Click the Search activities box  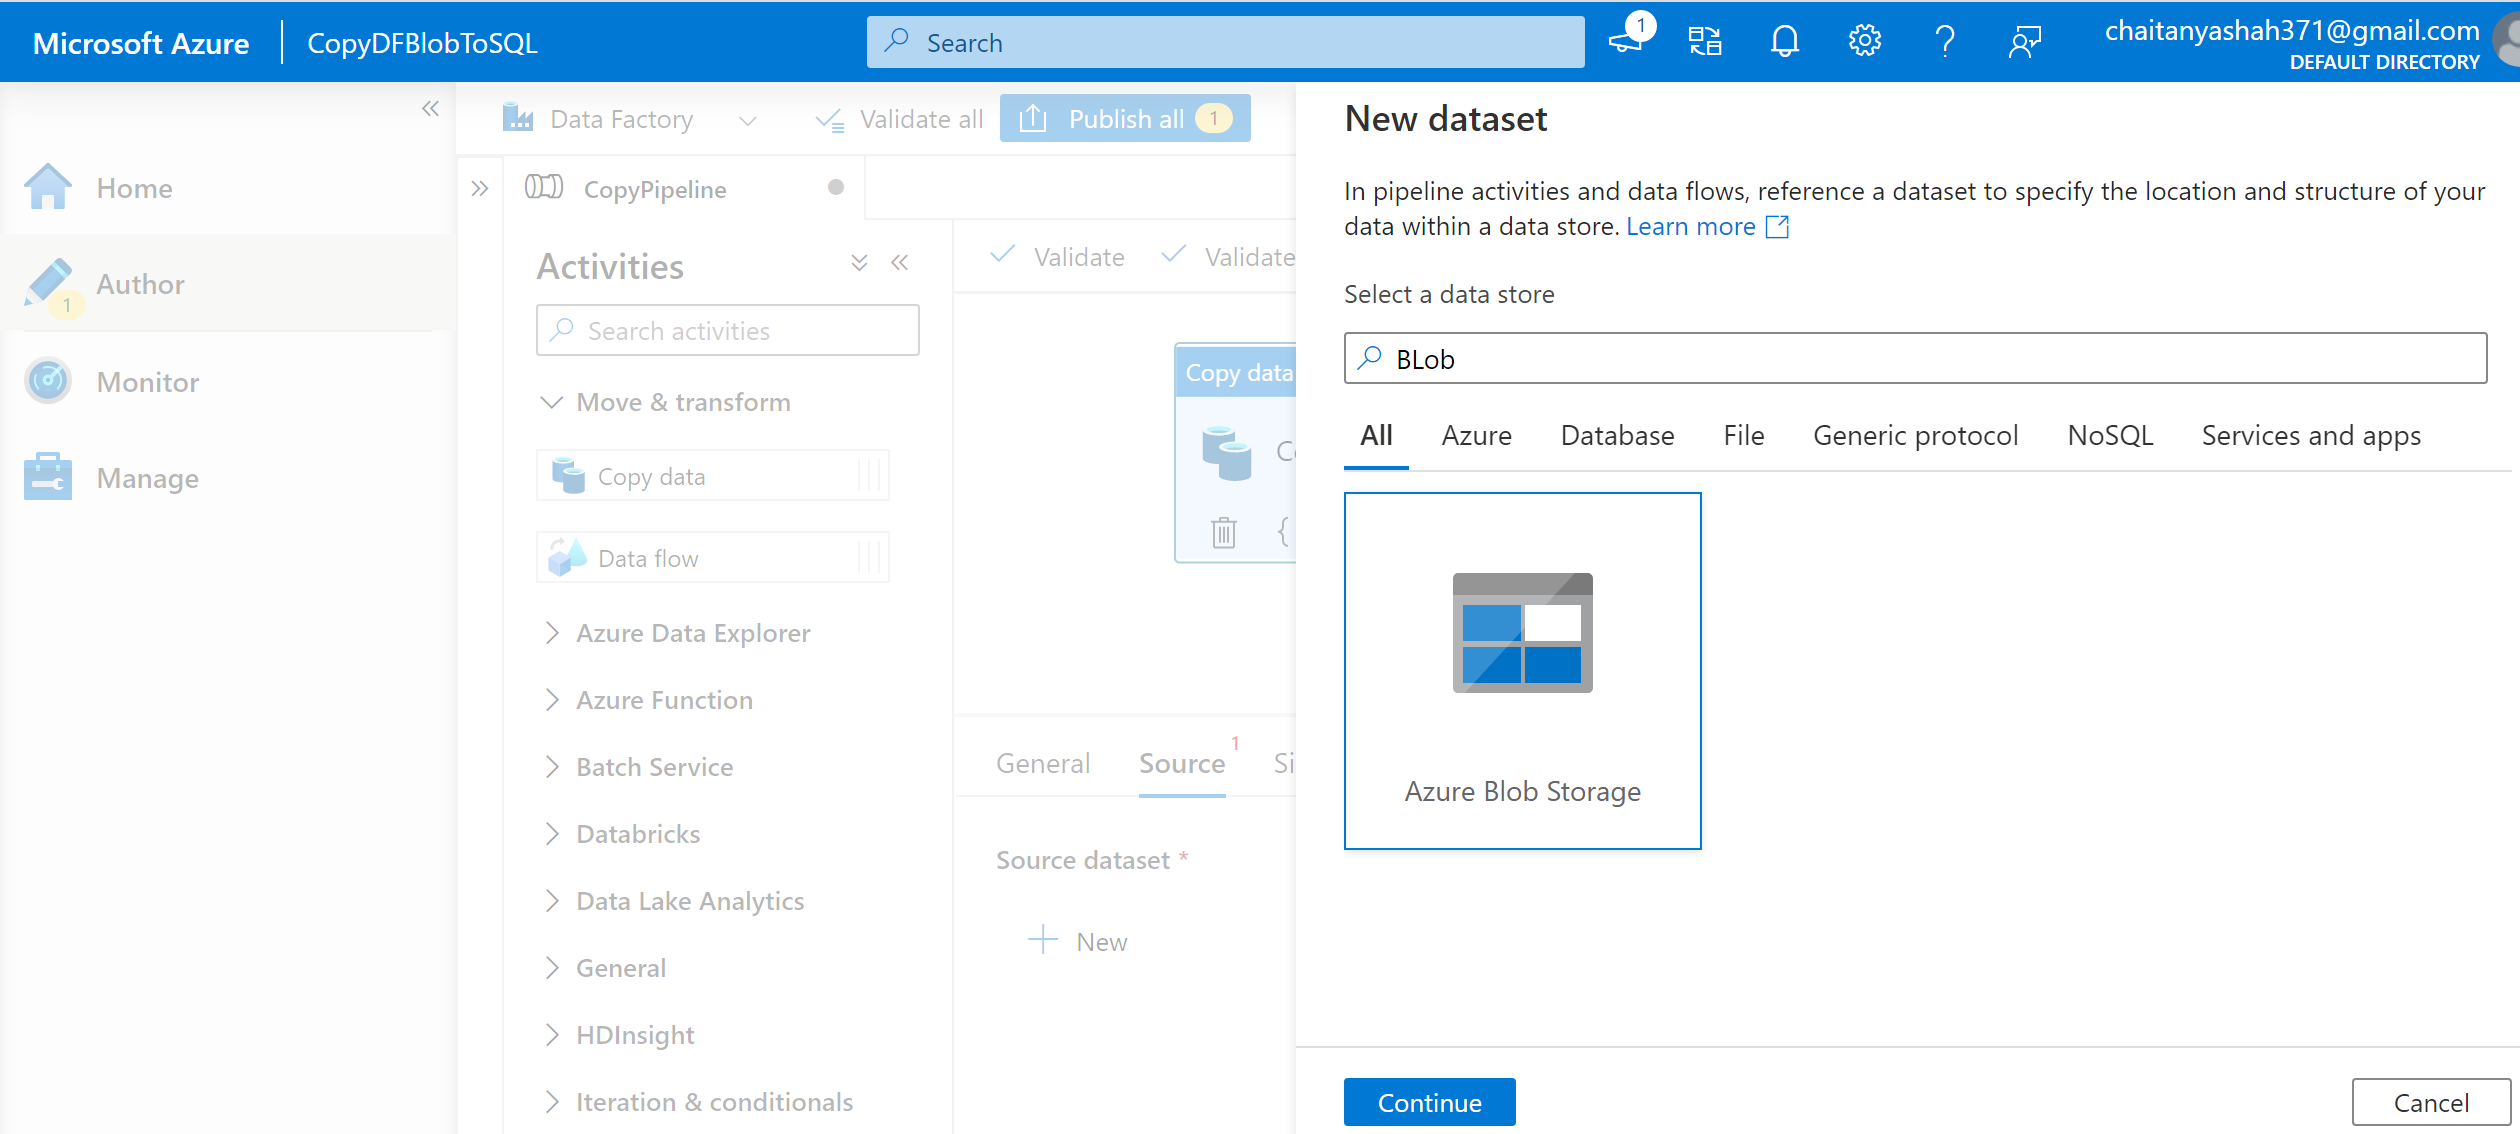pos(727,330)
